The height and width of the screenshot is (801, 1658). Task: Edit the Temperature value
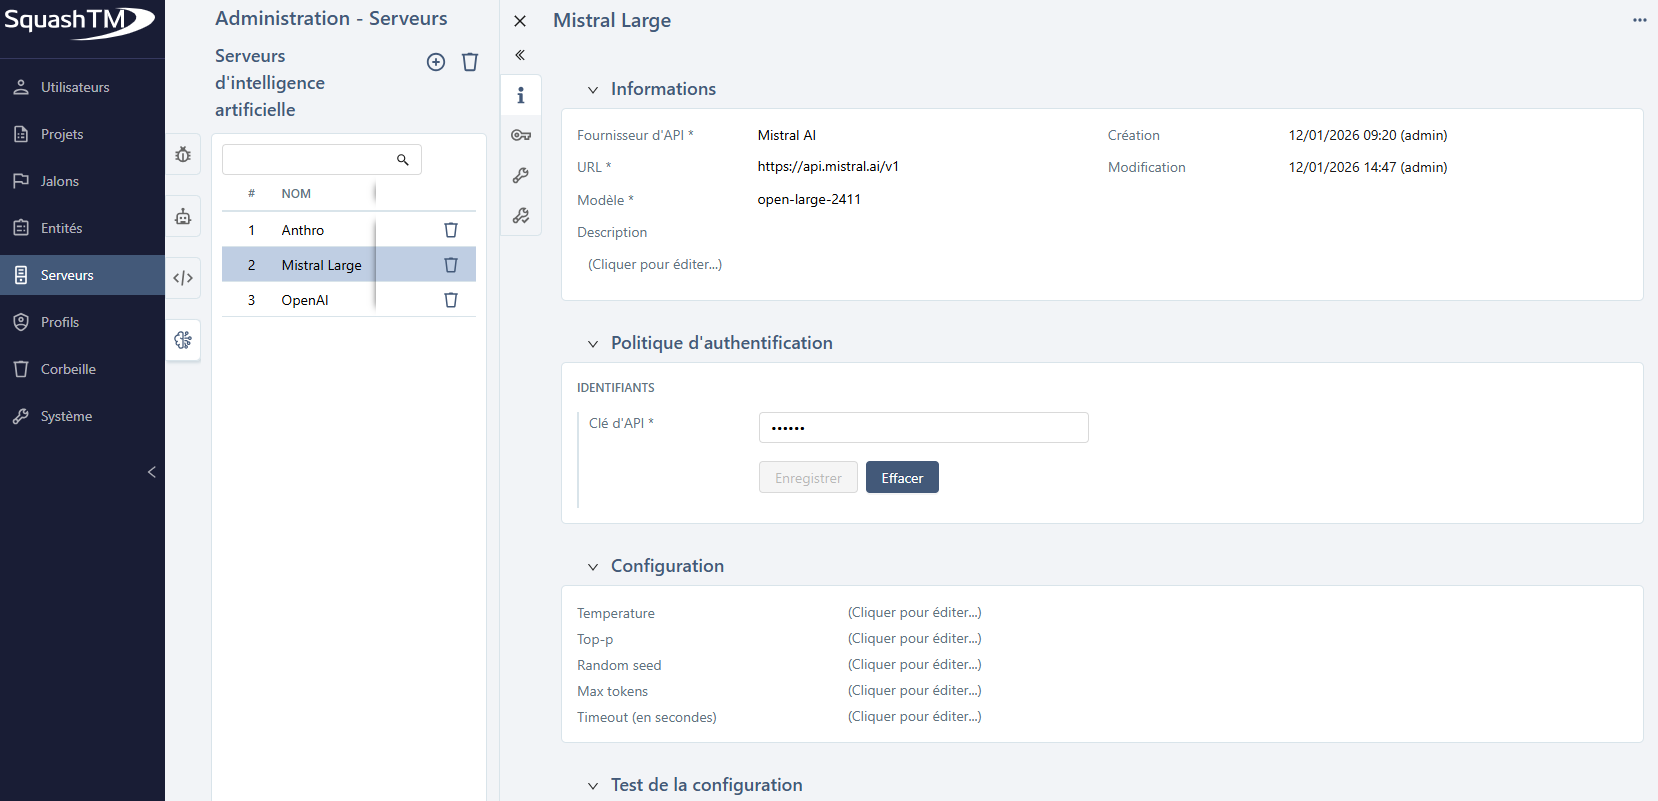(x=915, y=612)
